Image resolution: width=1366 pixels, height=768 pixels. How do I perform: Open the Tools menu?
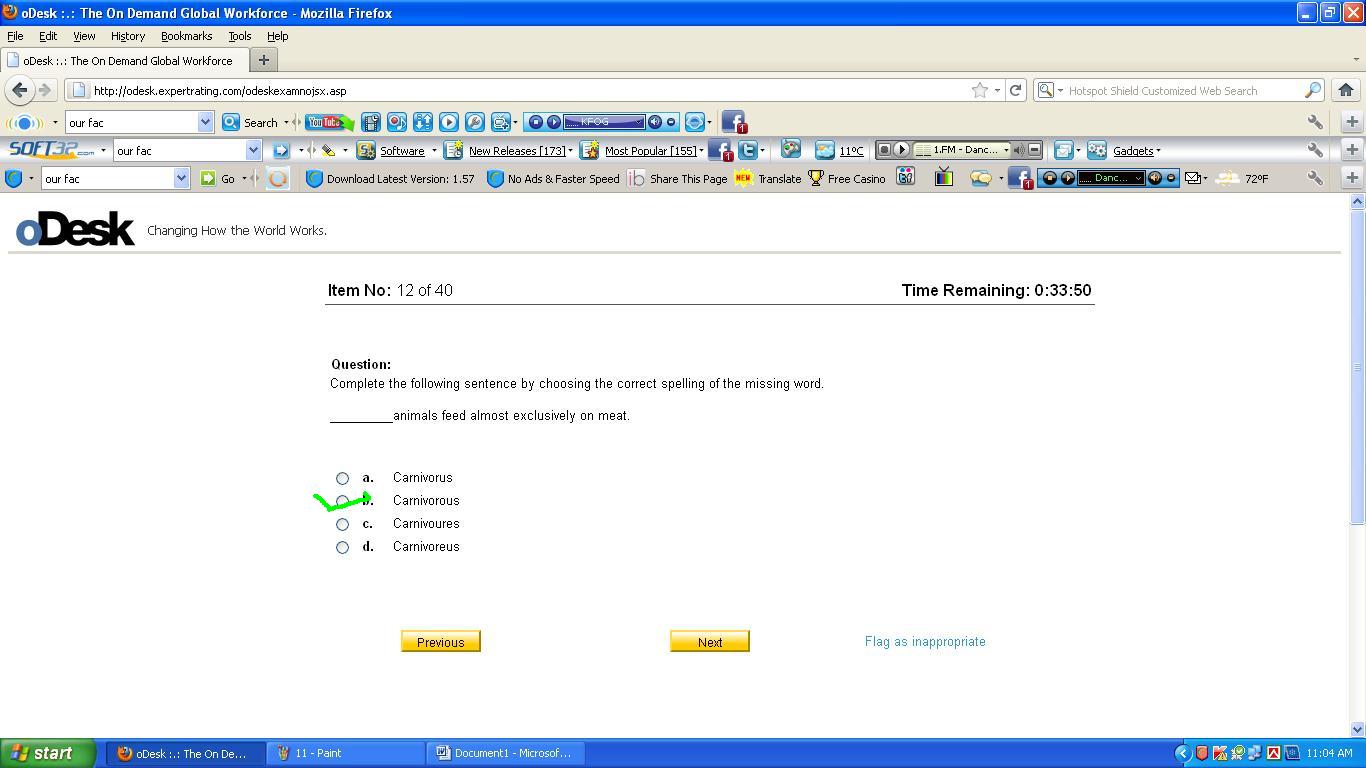(x=239, y=36)
